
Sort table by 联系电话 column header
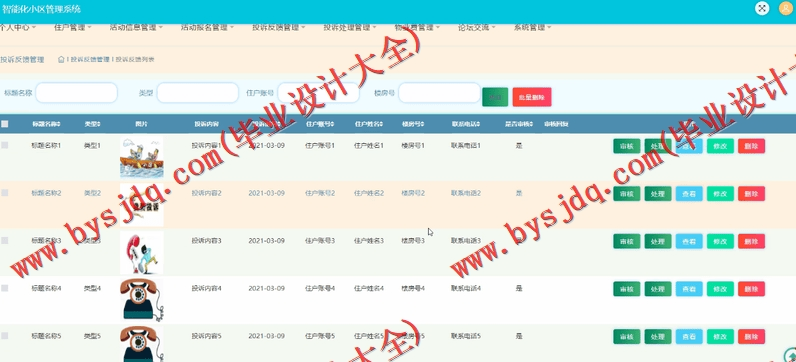[x=466, y=124]
